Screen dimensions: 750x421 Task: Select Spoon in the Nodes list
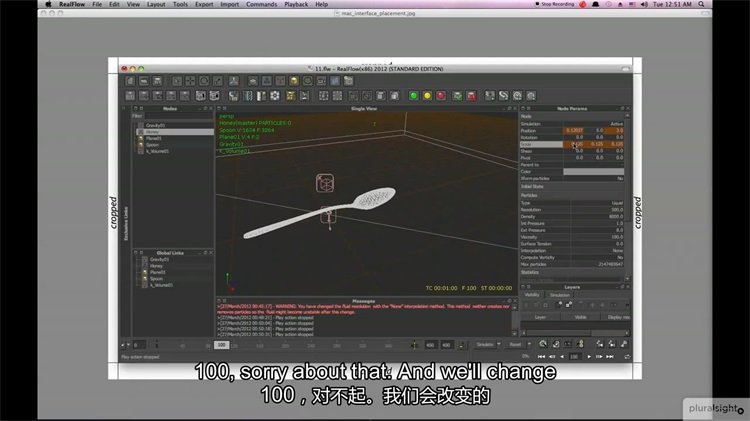[153, 144]
